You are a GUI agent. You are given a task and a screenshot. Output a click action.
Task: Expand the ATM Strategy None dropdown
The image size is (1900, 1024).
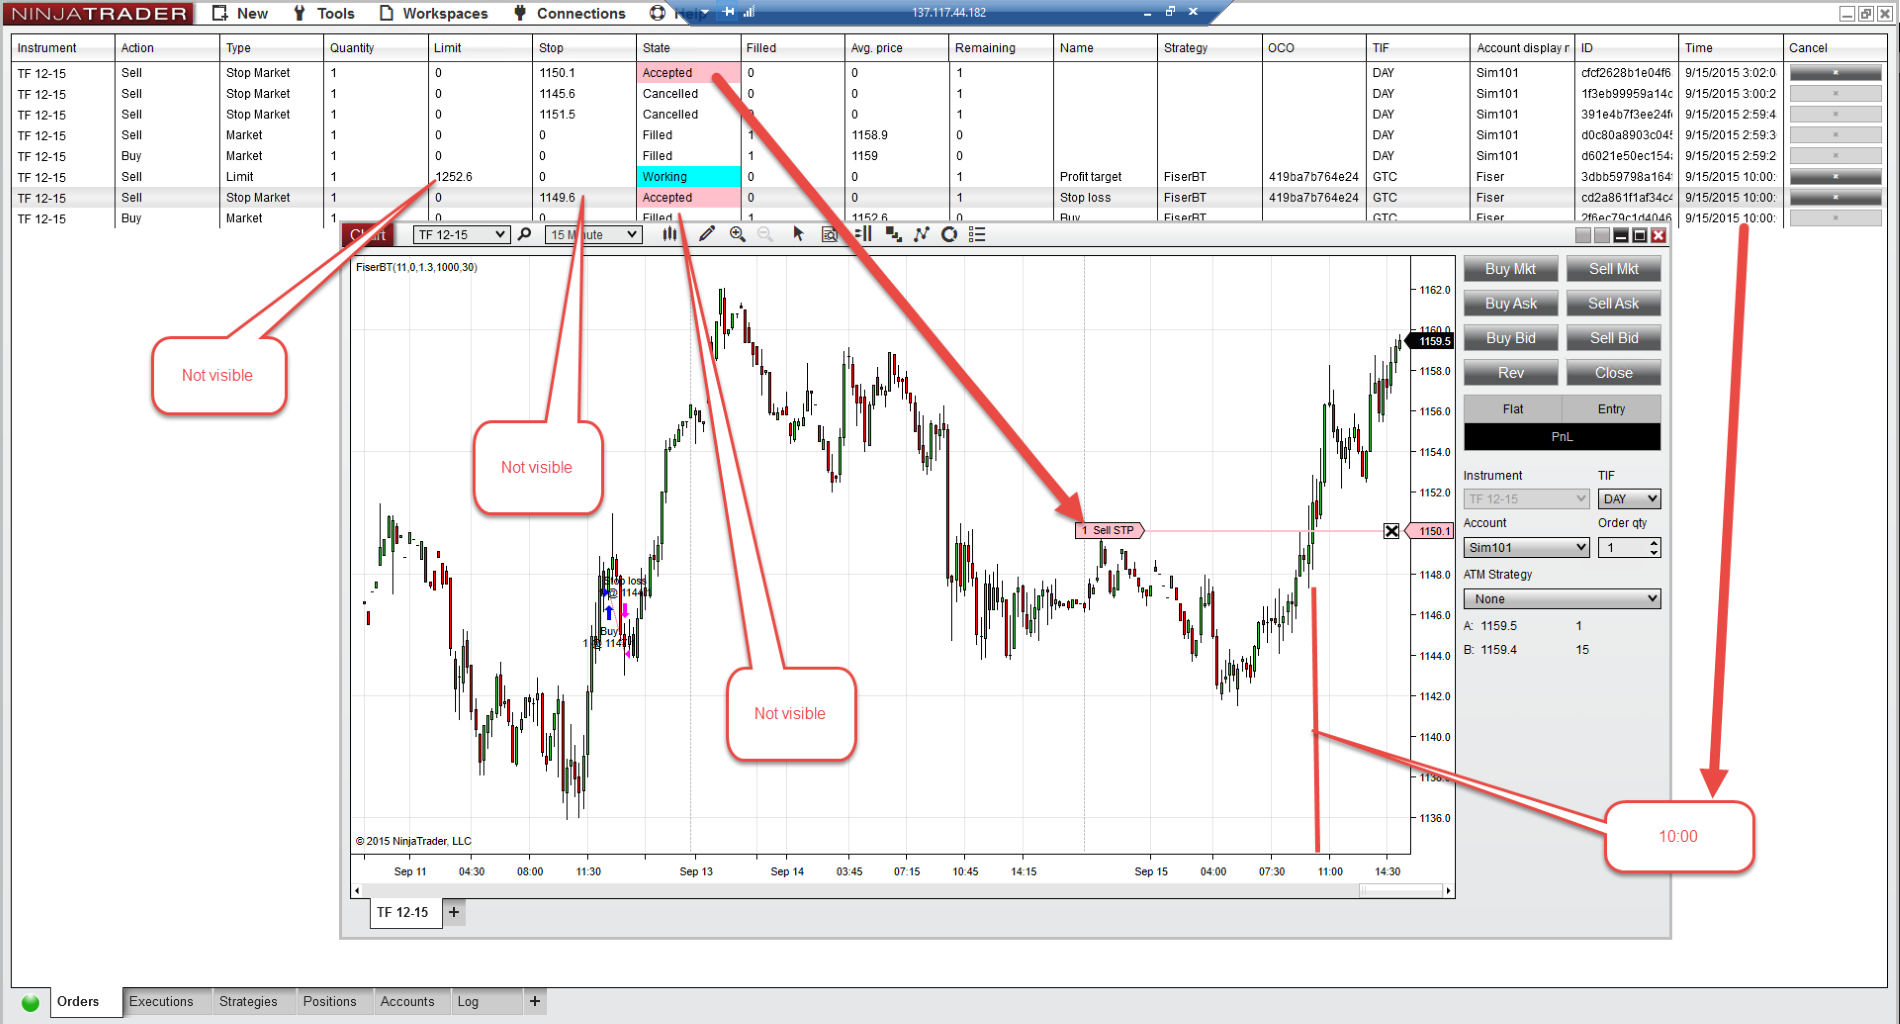click(1562, 599)
